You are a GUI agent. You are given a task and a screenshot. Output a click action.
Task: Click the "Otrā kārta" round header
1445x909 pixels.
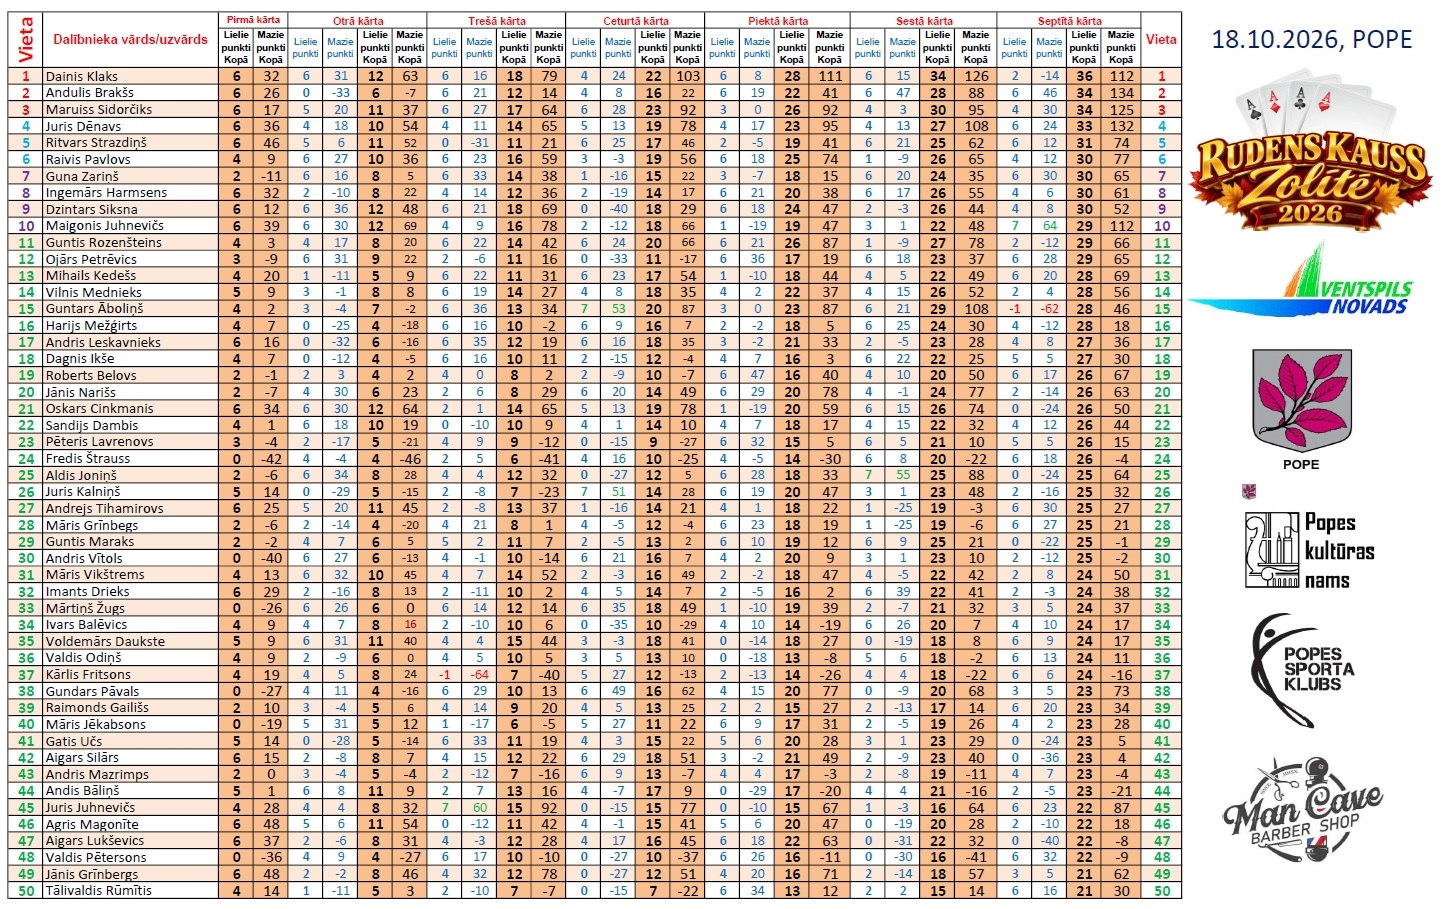tap(357, 20)
